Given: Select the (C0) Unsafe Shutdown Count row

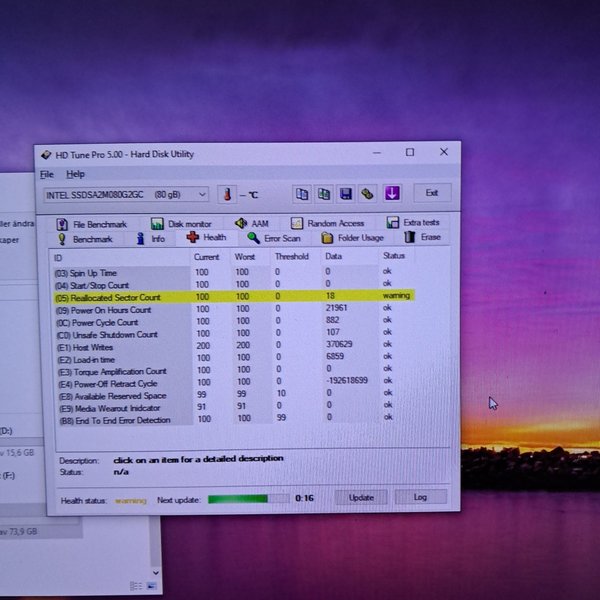Looking at the screenshot, I should [x=234, y=333].
